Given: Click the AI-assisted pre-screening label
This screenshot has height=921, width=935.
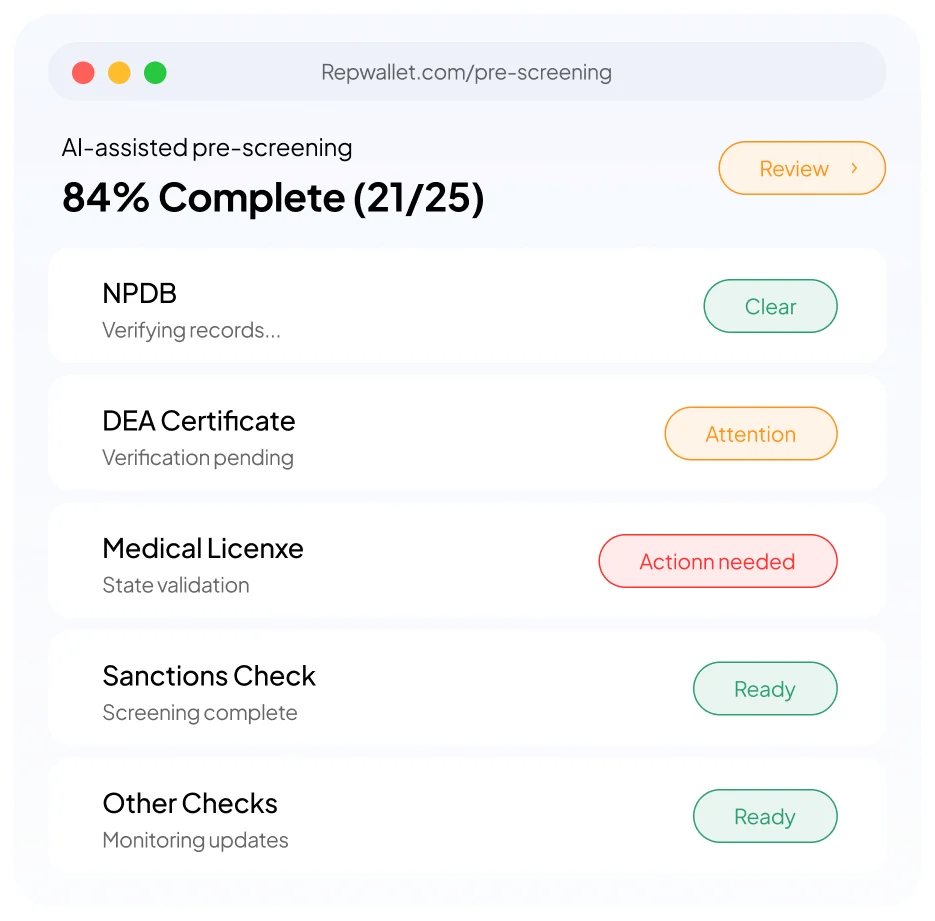Looking at the screenshot, I should coord(207,148).
